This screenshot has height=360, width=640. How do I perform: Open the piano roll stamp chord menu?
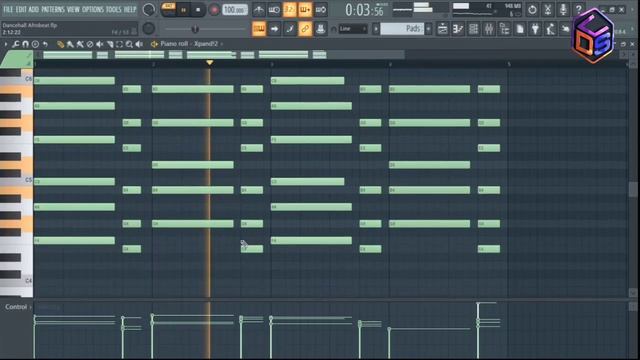(x=36, y=44)
